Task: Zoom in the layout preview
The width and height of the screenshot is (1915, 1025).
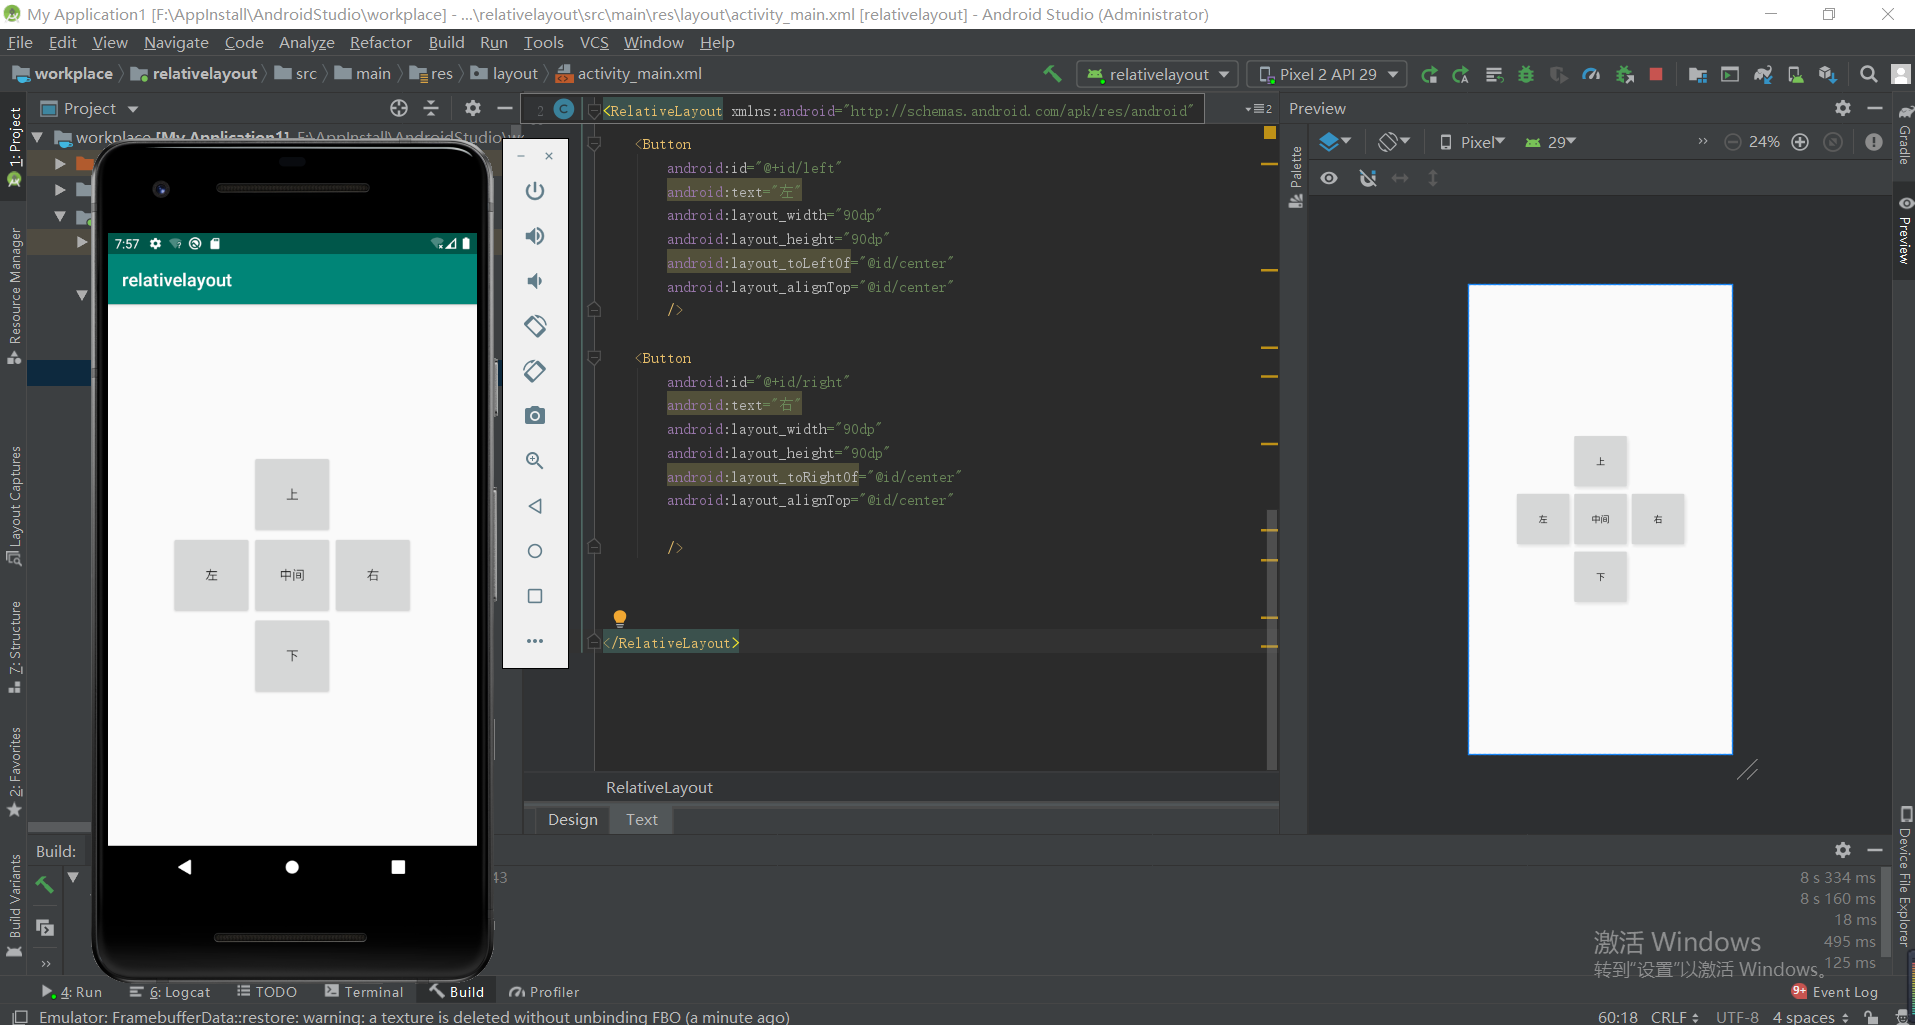Action: [1801, 141]
